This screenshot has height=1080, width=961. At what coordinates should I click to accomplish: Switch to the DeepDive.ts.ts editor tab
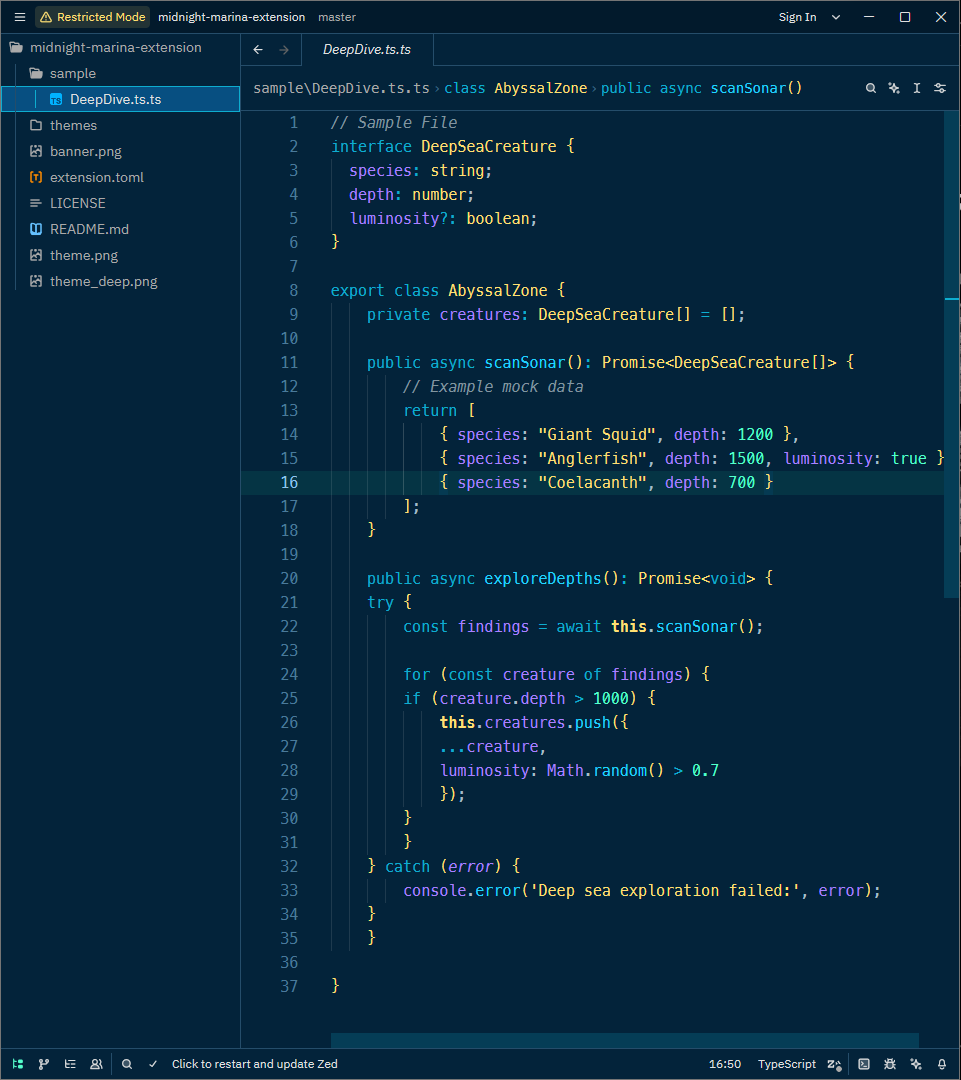point(366,50)
